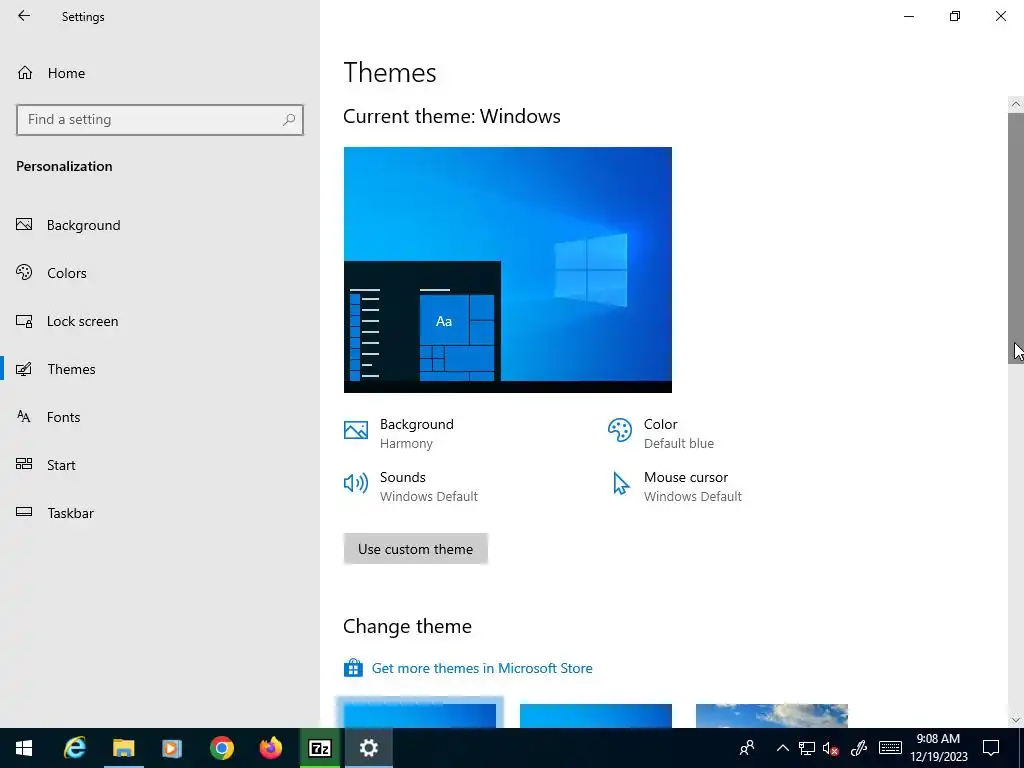1024x768 pixels.
Task: Click the Settings gear taskbar icon
Action: (368, 748)
